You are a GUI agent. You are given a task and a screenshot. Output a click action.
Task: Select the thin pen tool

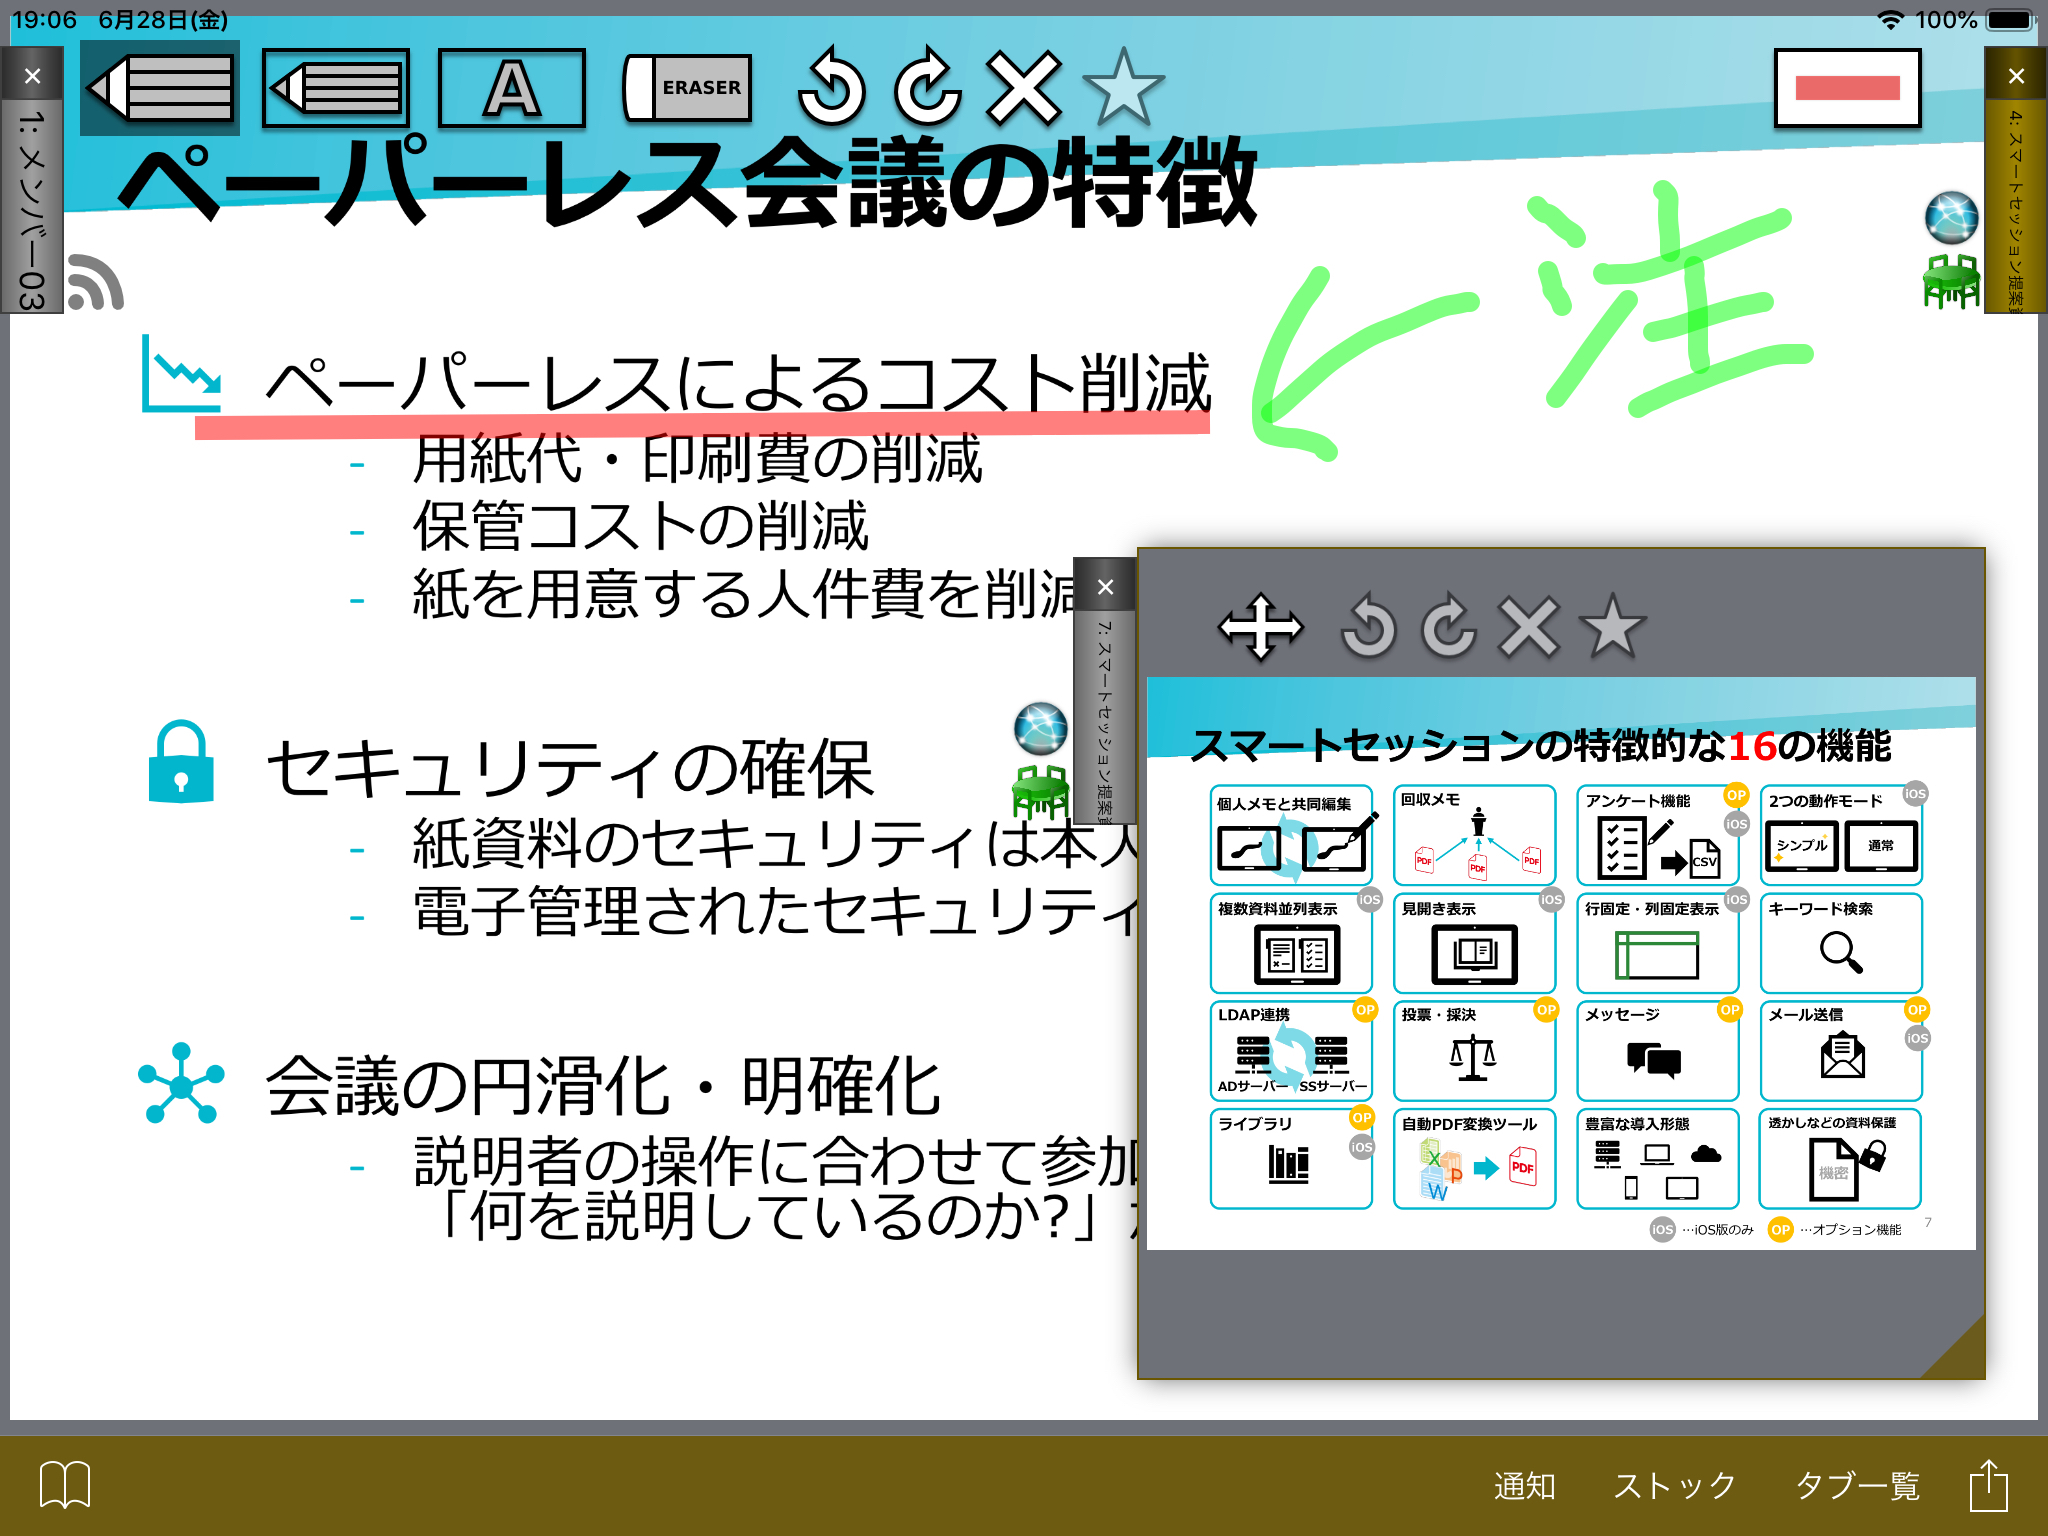tap(336, 88)
